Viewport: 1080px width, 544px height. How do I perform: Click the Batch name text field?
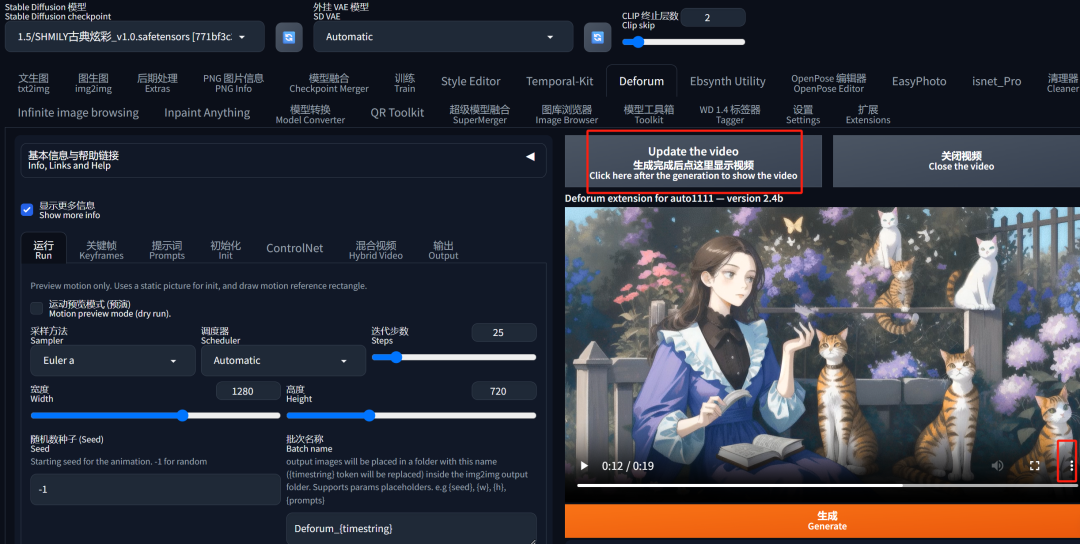pos(411,528)
